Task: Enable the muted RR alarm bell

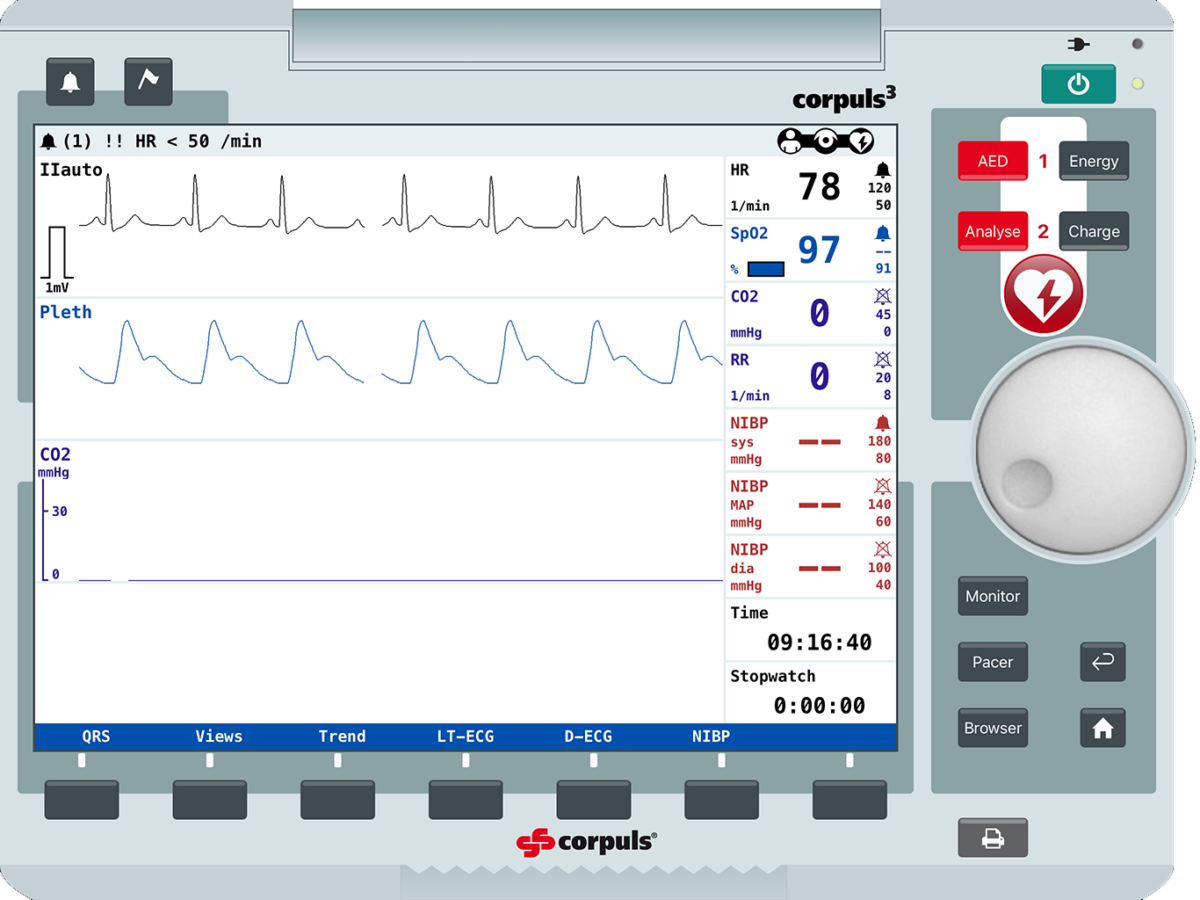Action: click(882, 360)
